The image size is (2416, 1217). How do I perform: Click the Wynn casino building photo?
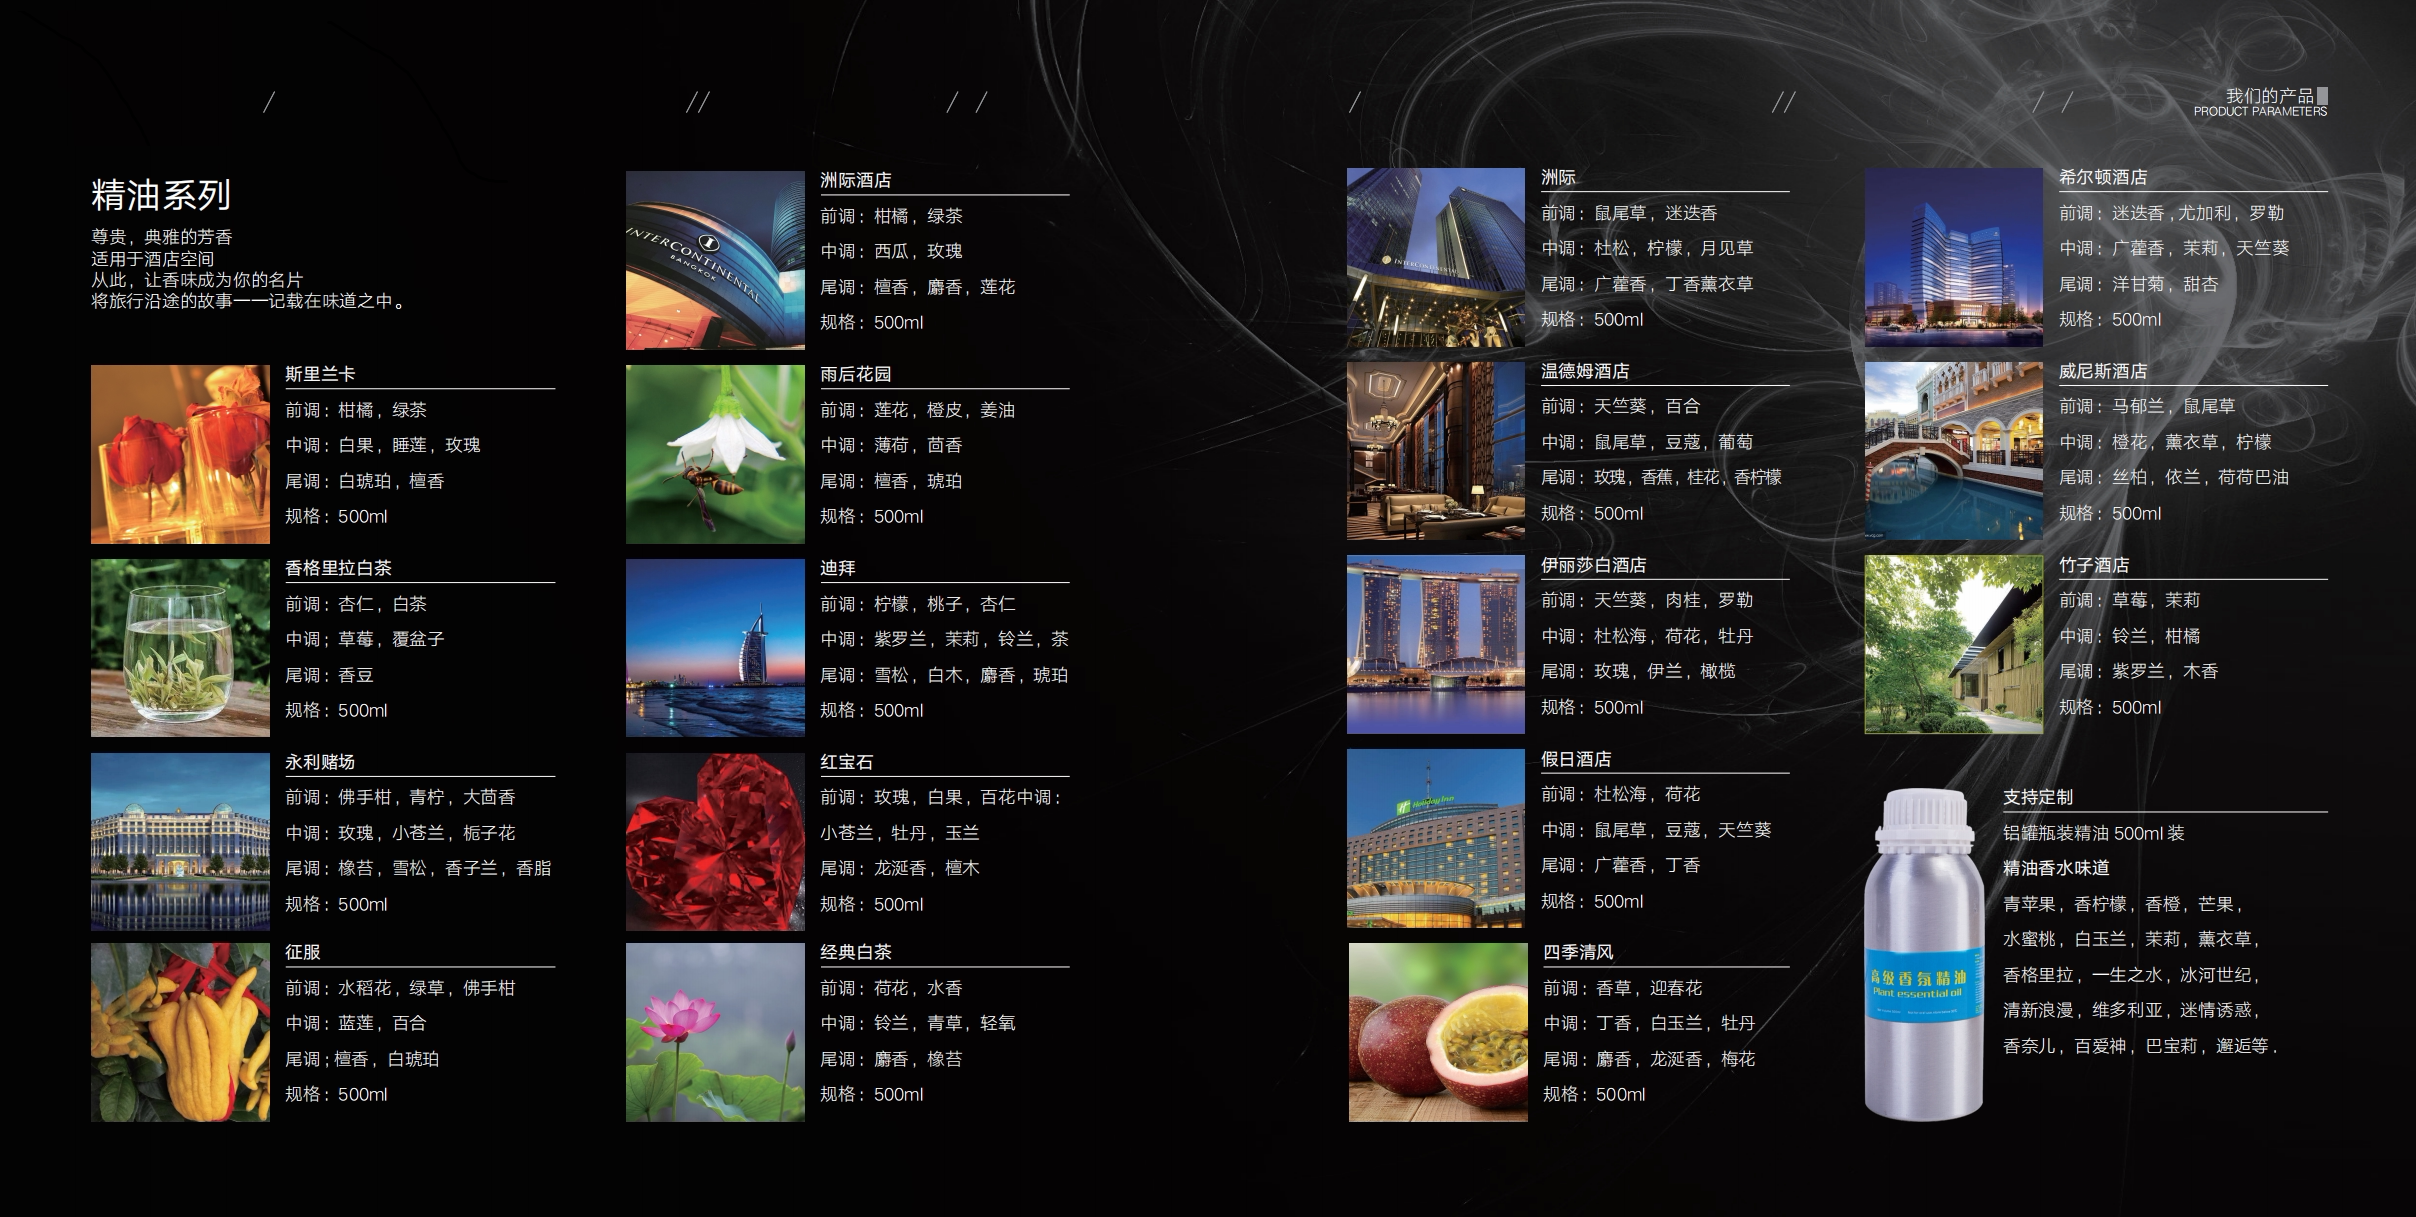point(180,841)
